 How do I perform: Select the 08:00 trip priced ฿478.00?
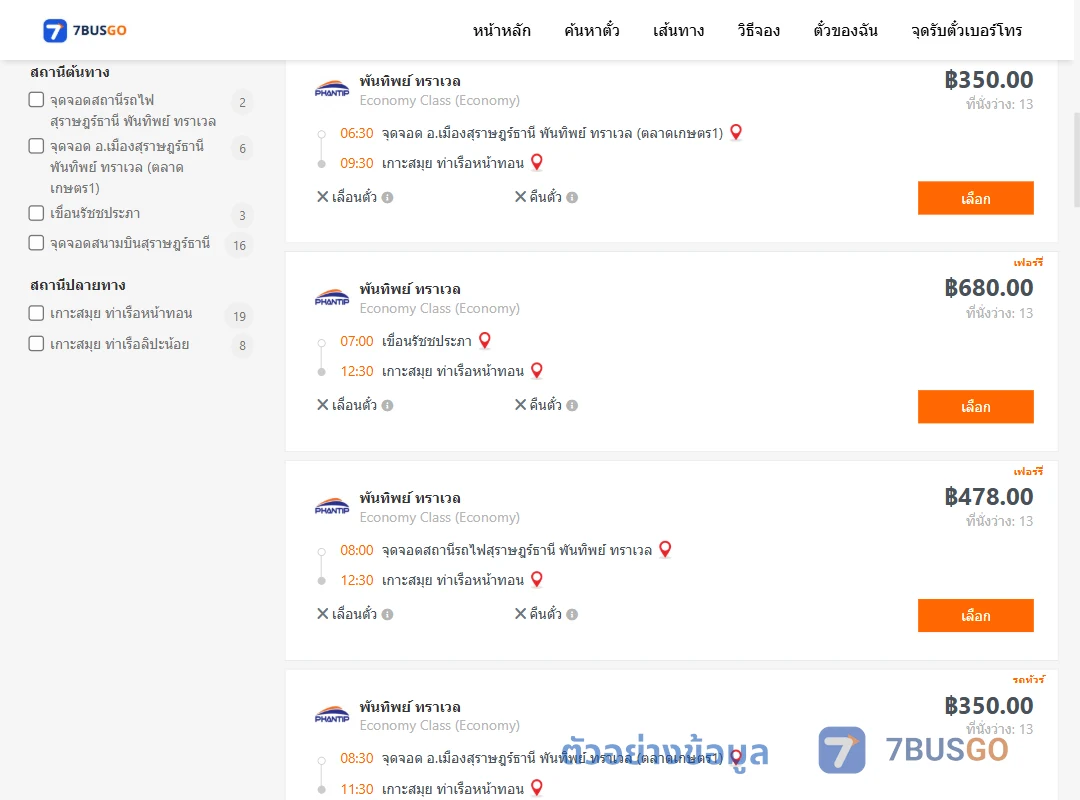[x=975, y=615]
